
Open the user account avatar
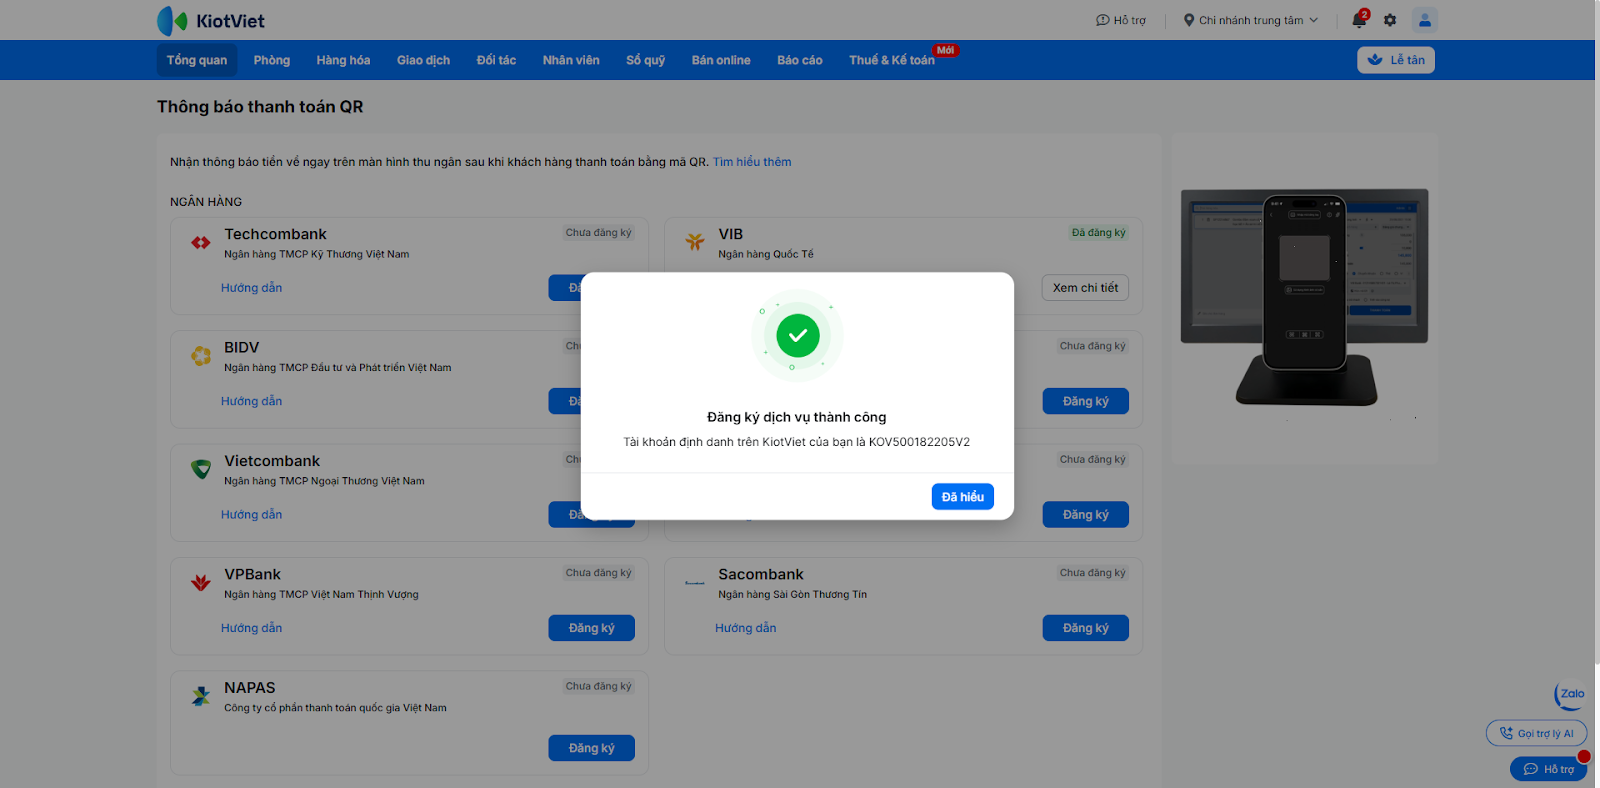coord(1425,20)
